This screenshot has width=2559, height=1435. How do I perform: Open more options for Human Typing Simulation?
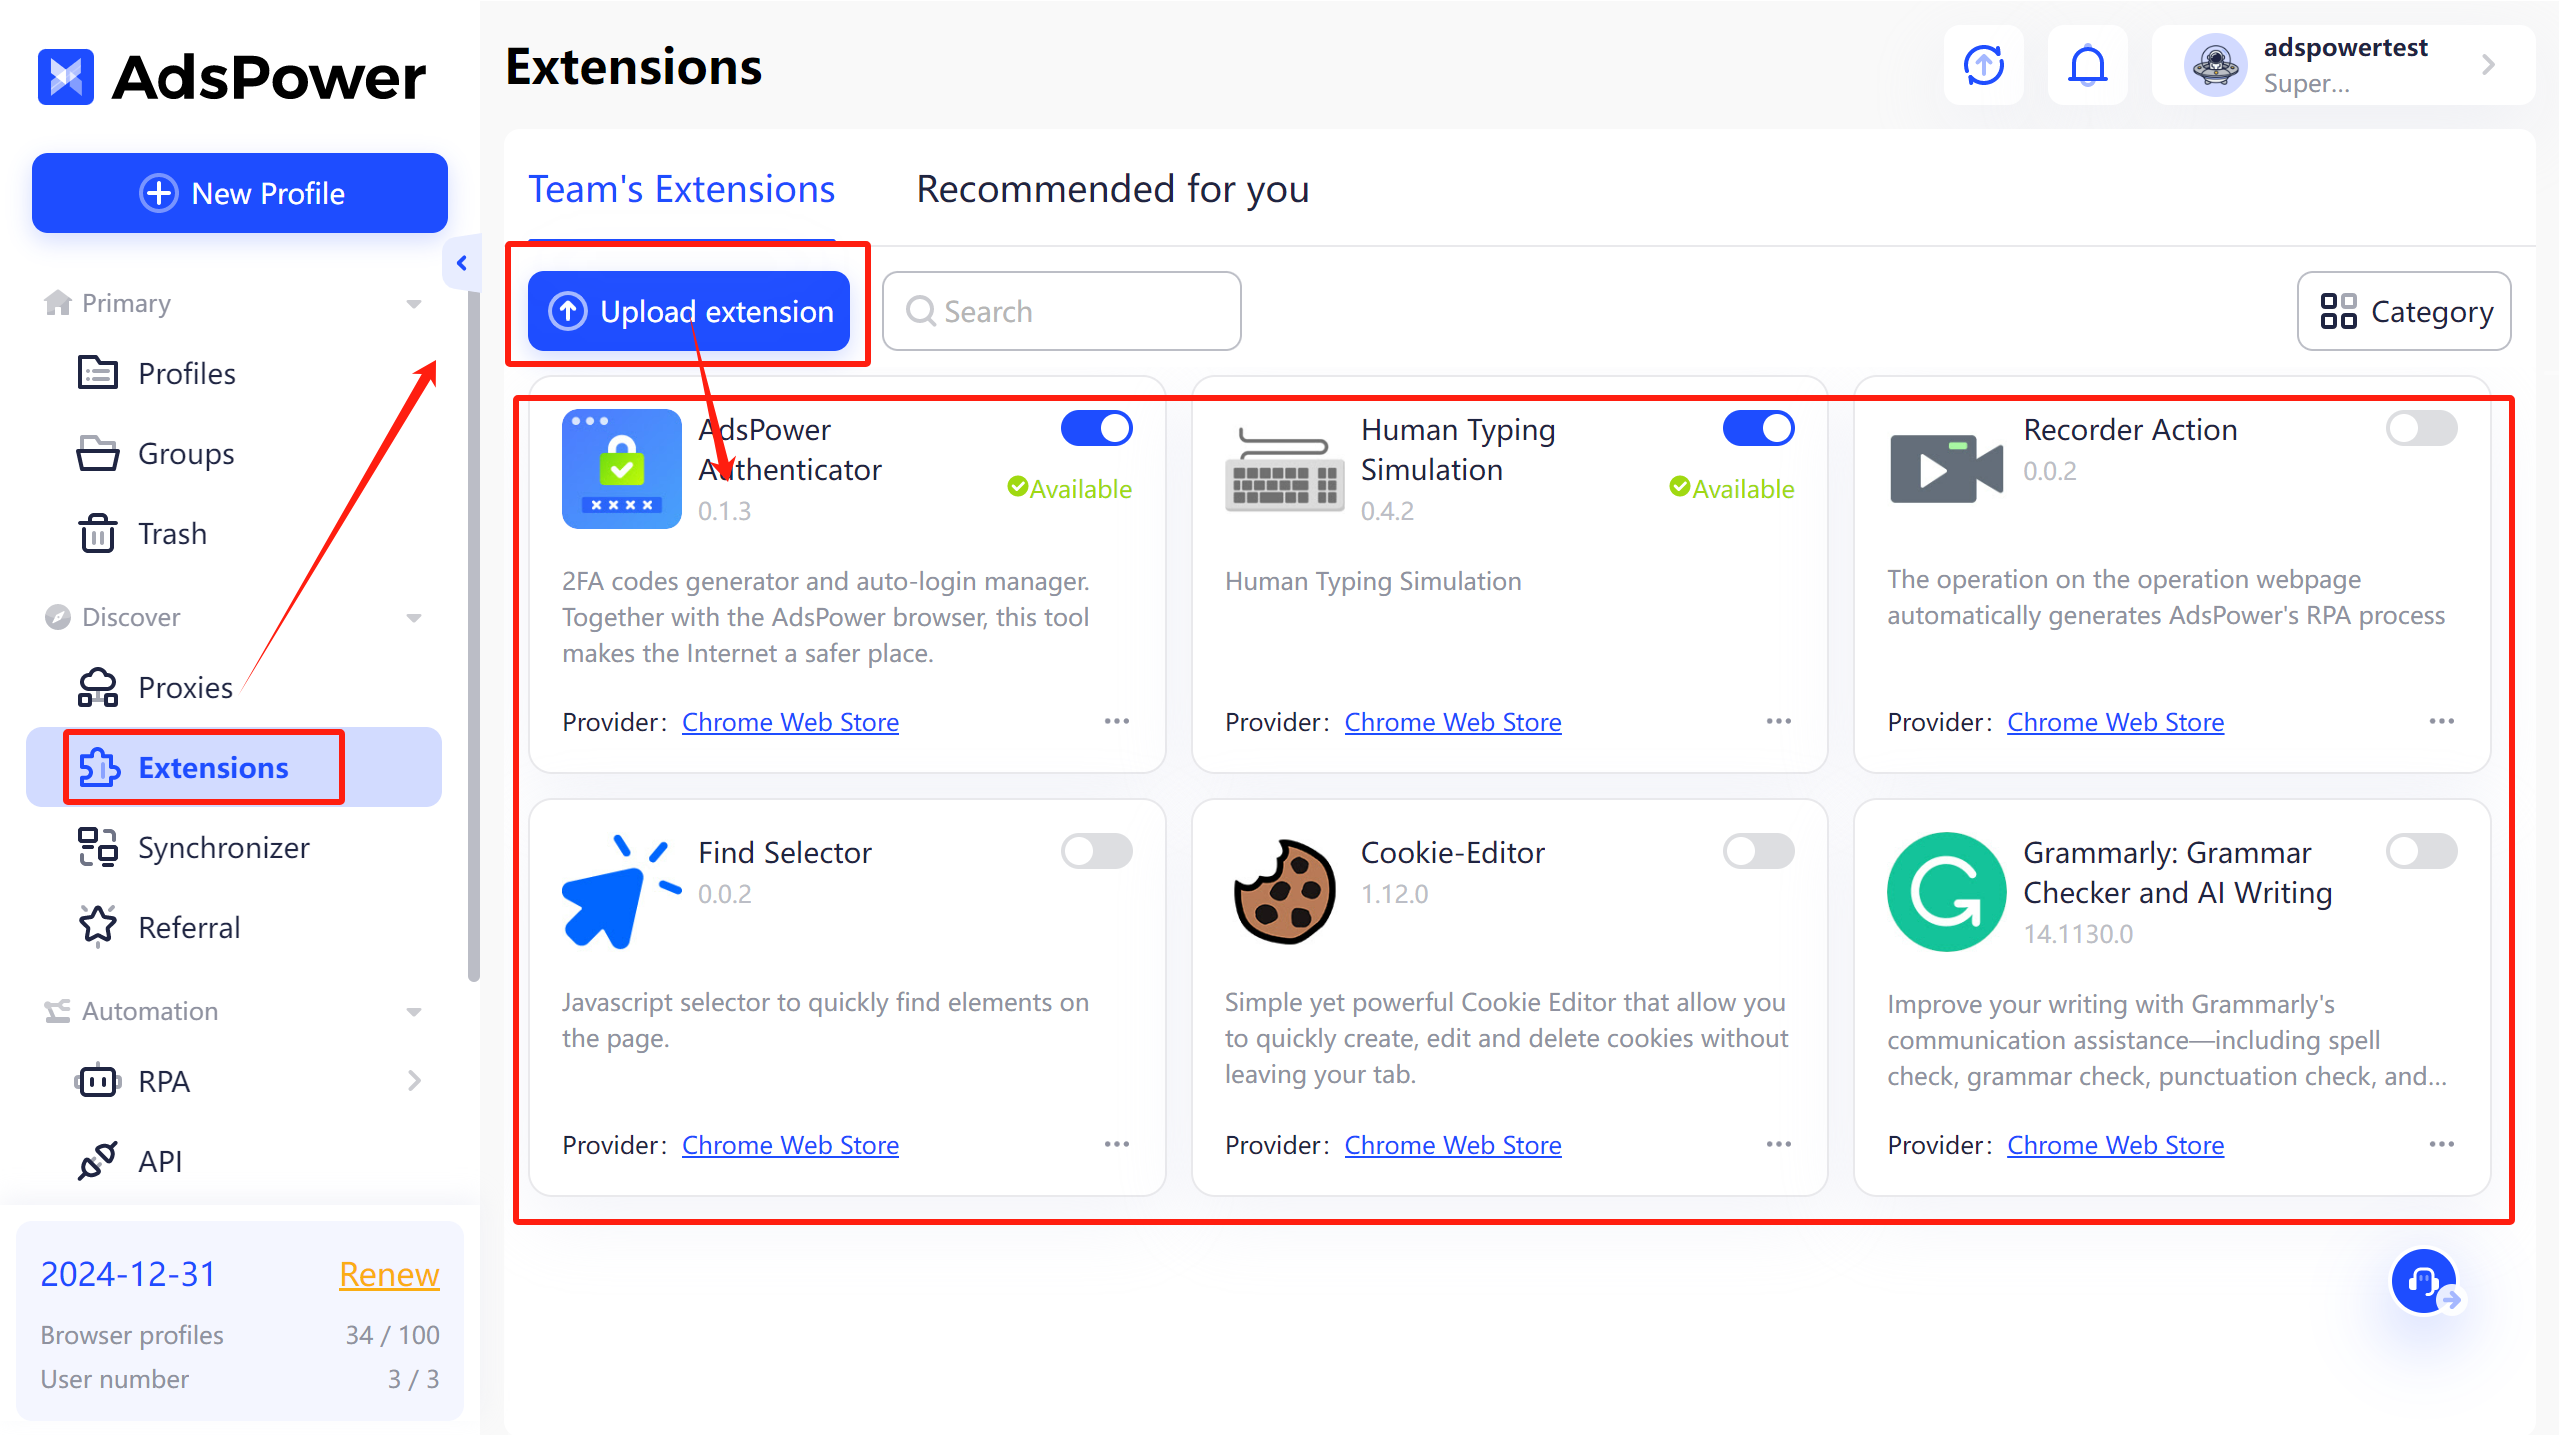click(x=1778, y=721)
